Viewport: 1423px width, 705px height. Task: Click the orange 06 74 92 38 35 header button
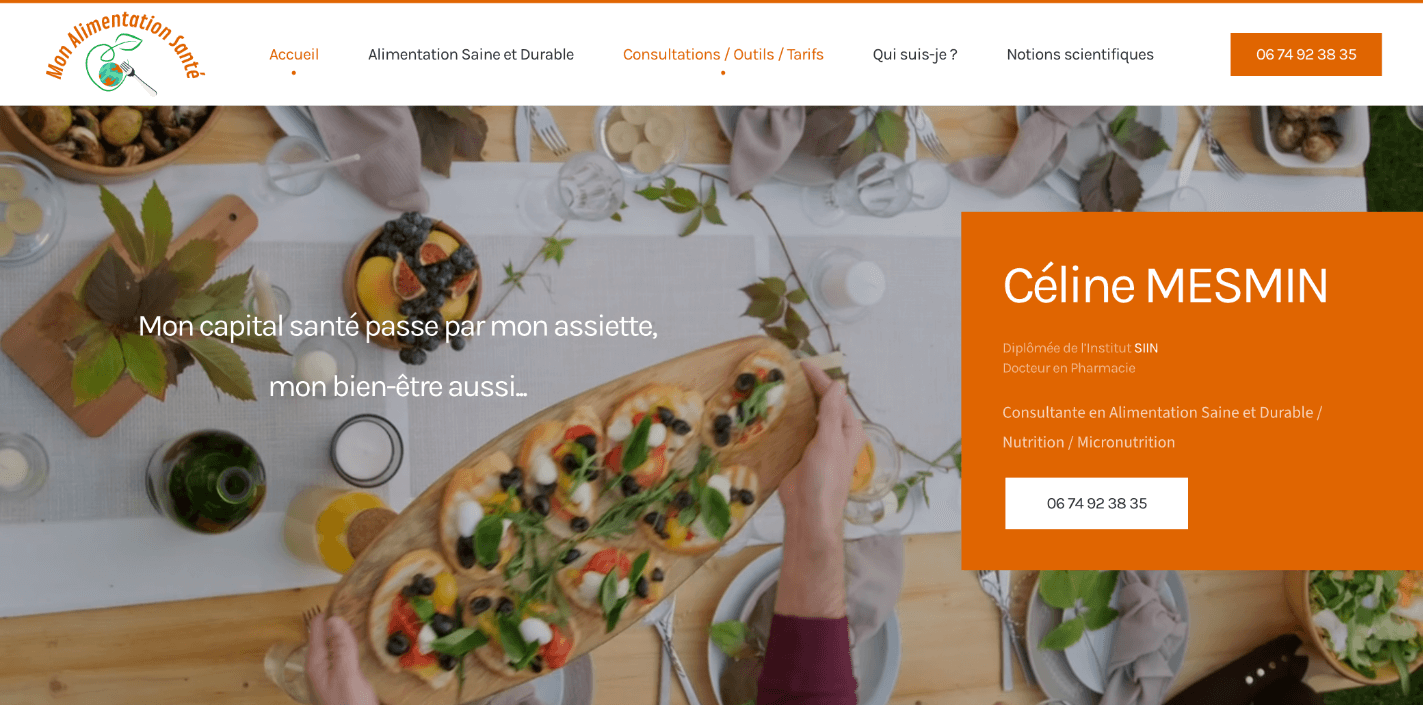coord(1306,54)
